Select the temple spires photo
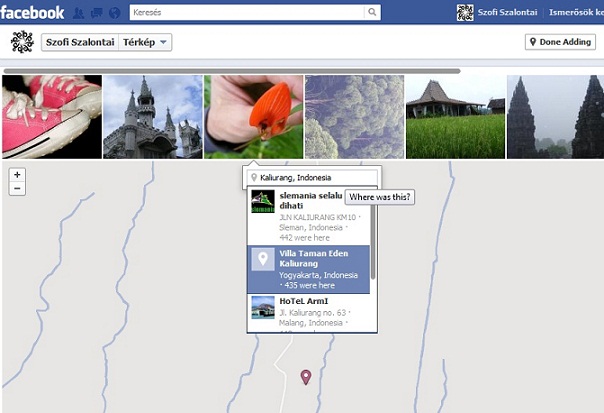Image resolution: width=604 pixels, height=413 pixels. click(555, 117)
